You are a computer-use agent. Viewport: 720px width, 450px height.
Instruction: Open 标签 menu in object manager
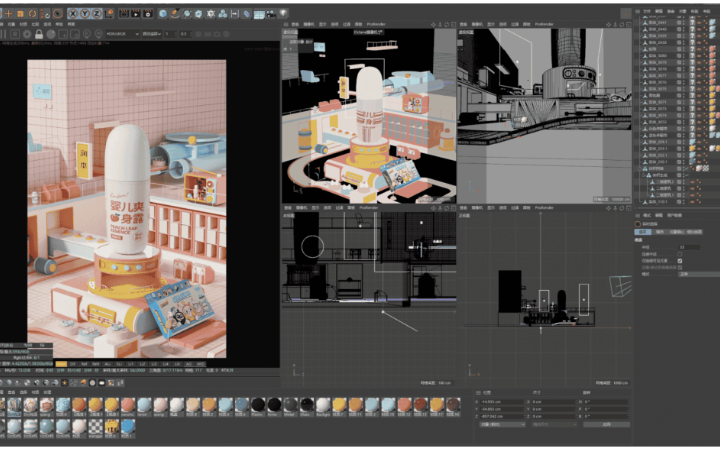(694, 11)
